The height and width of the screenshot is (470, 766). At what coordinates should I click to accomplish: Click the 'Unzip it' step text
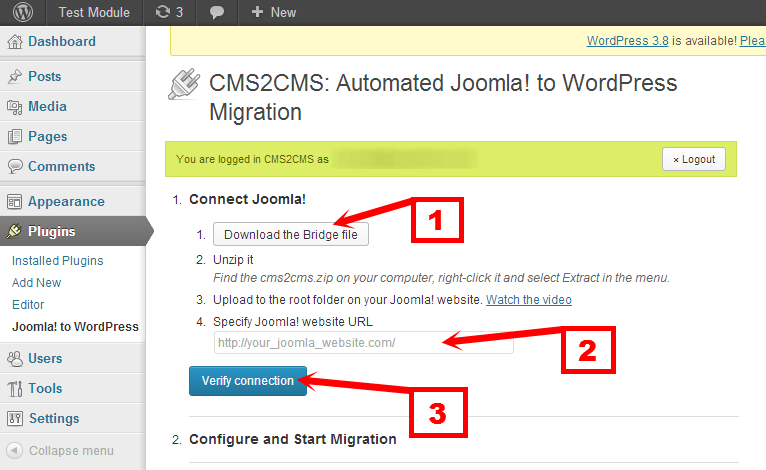click(233, 259)
